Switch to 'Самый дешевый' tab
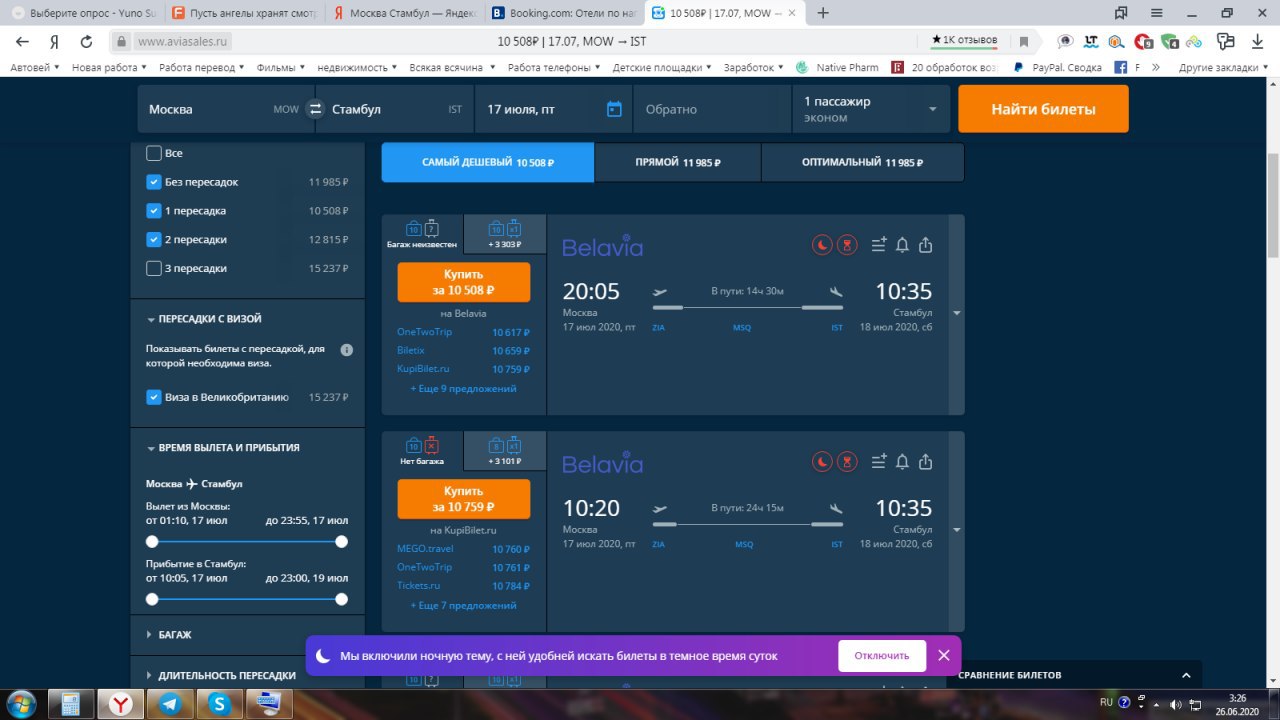 point(488,162)
